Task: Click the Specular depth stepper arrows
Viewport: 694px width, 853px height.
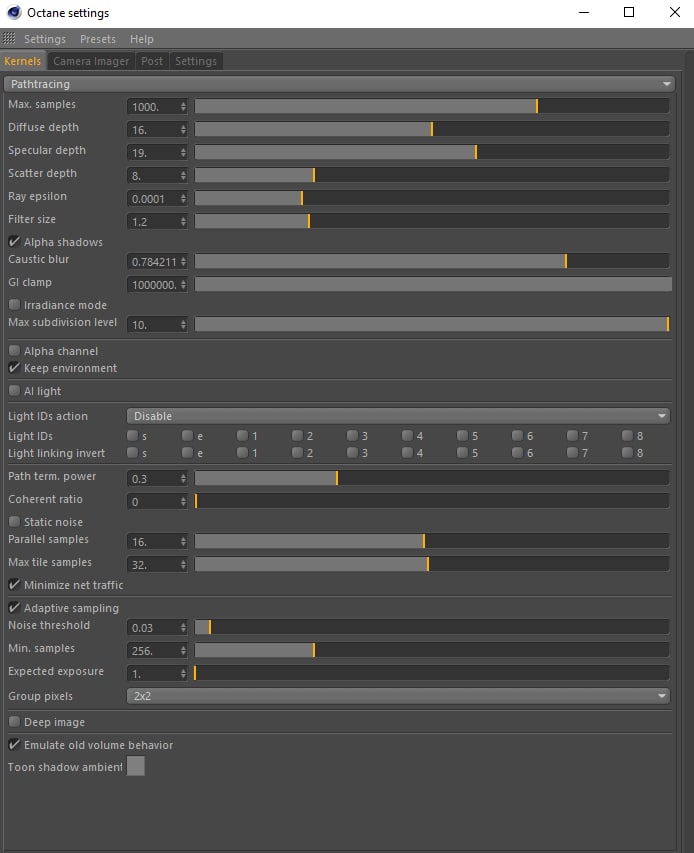Action: 183,152
